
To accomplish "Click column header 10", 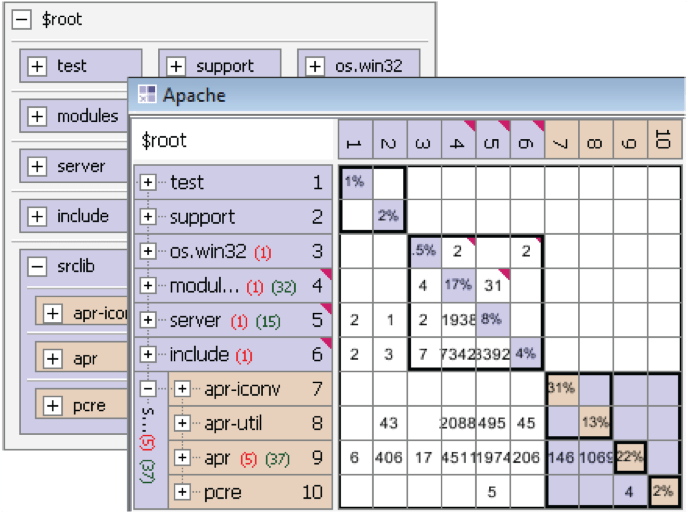I will click(663, 144).
